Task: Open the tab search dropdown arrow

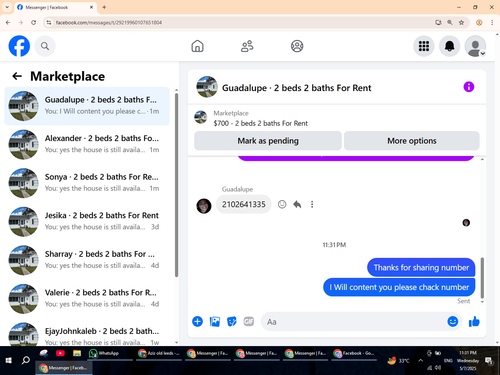Action: 7,7
